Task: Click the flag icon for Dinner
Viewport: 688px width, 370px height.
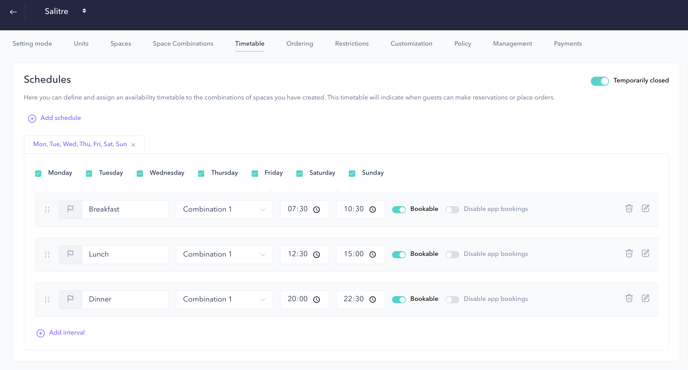Action: [x=70, y=299]
